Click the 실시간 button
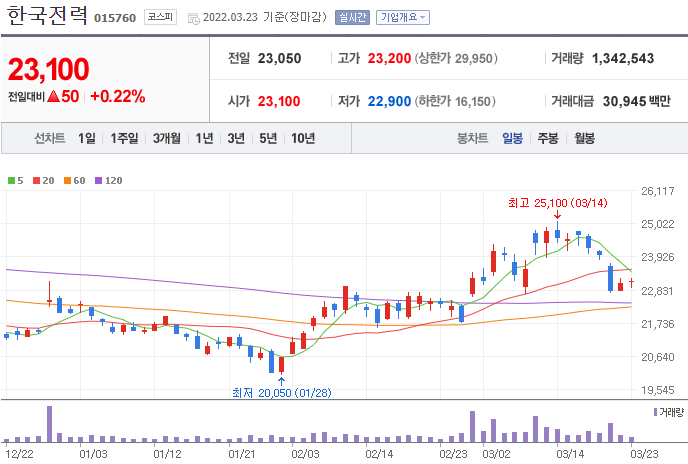688x464 pixels. (352, 18)
